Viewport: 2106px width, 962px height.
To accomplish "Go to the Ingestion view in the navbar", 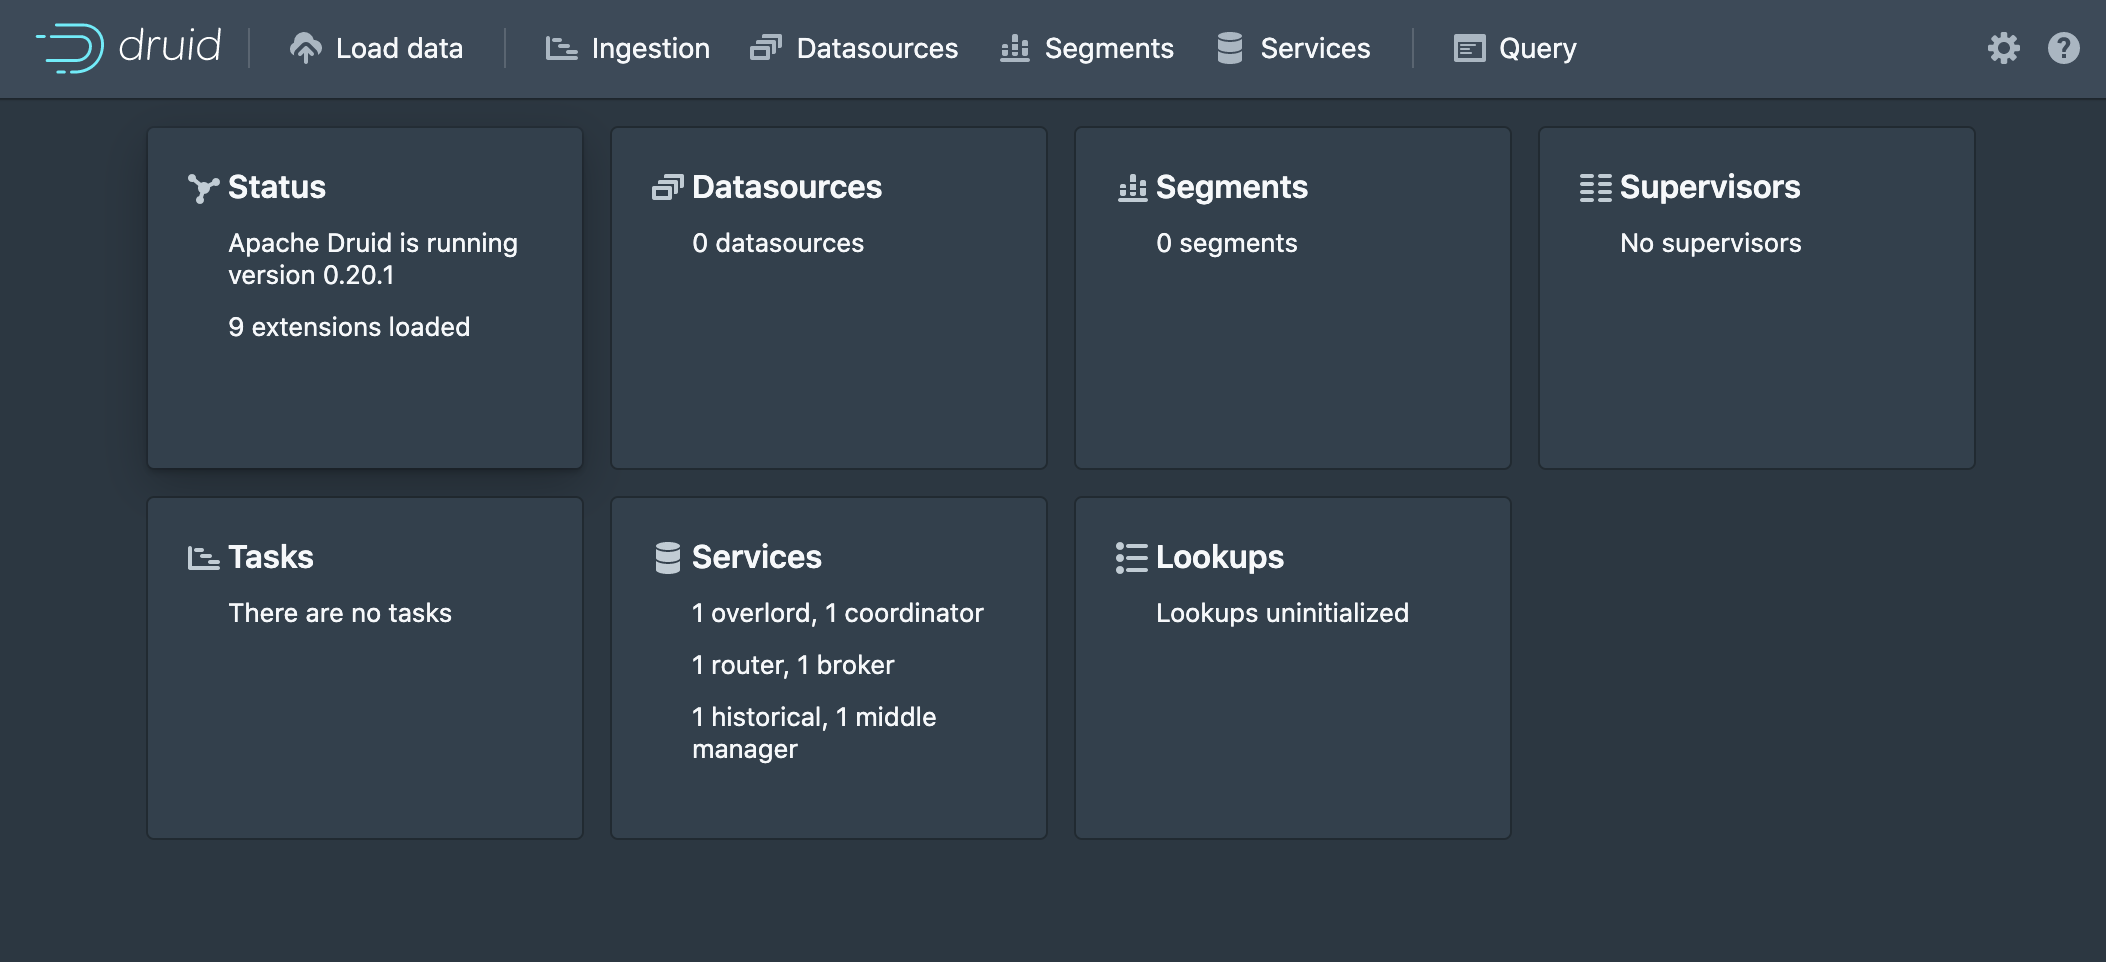I will point(627,48).
